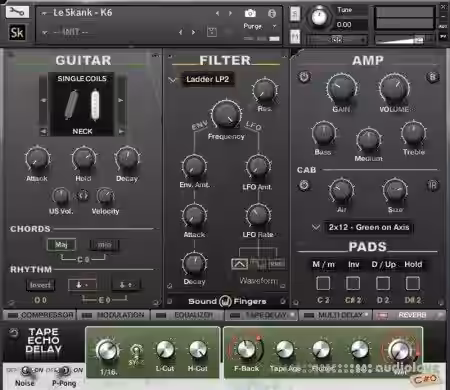Click the Guitar Hold knob
The image size is (450, 390).
pos(84,158)
